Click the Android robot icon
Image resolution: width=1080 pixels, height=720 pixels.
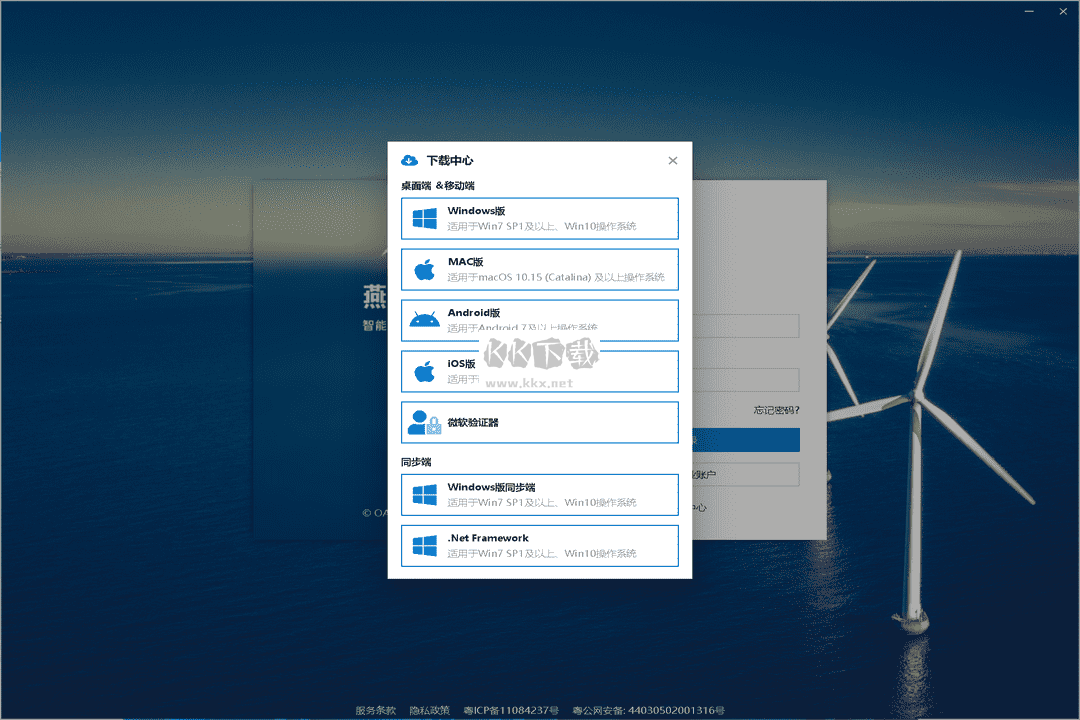(425, 321)
